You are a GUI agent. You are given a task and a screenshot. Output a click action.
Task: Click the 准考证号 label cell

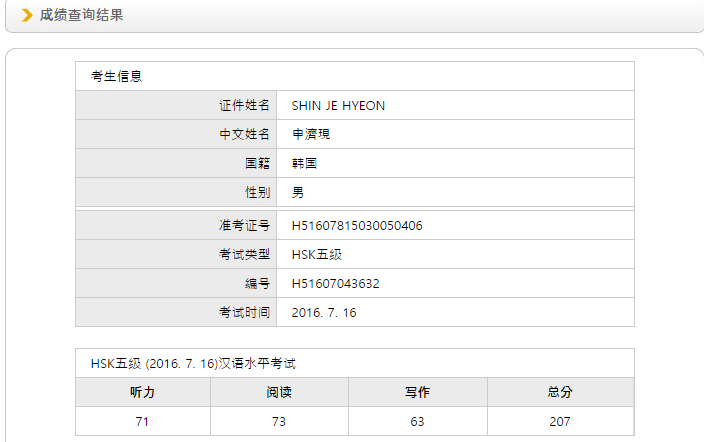pyautogui.click(x=176, y=225)
